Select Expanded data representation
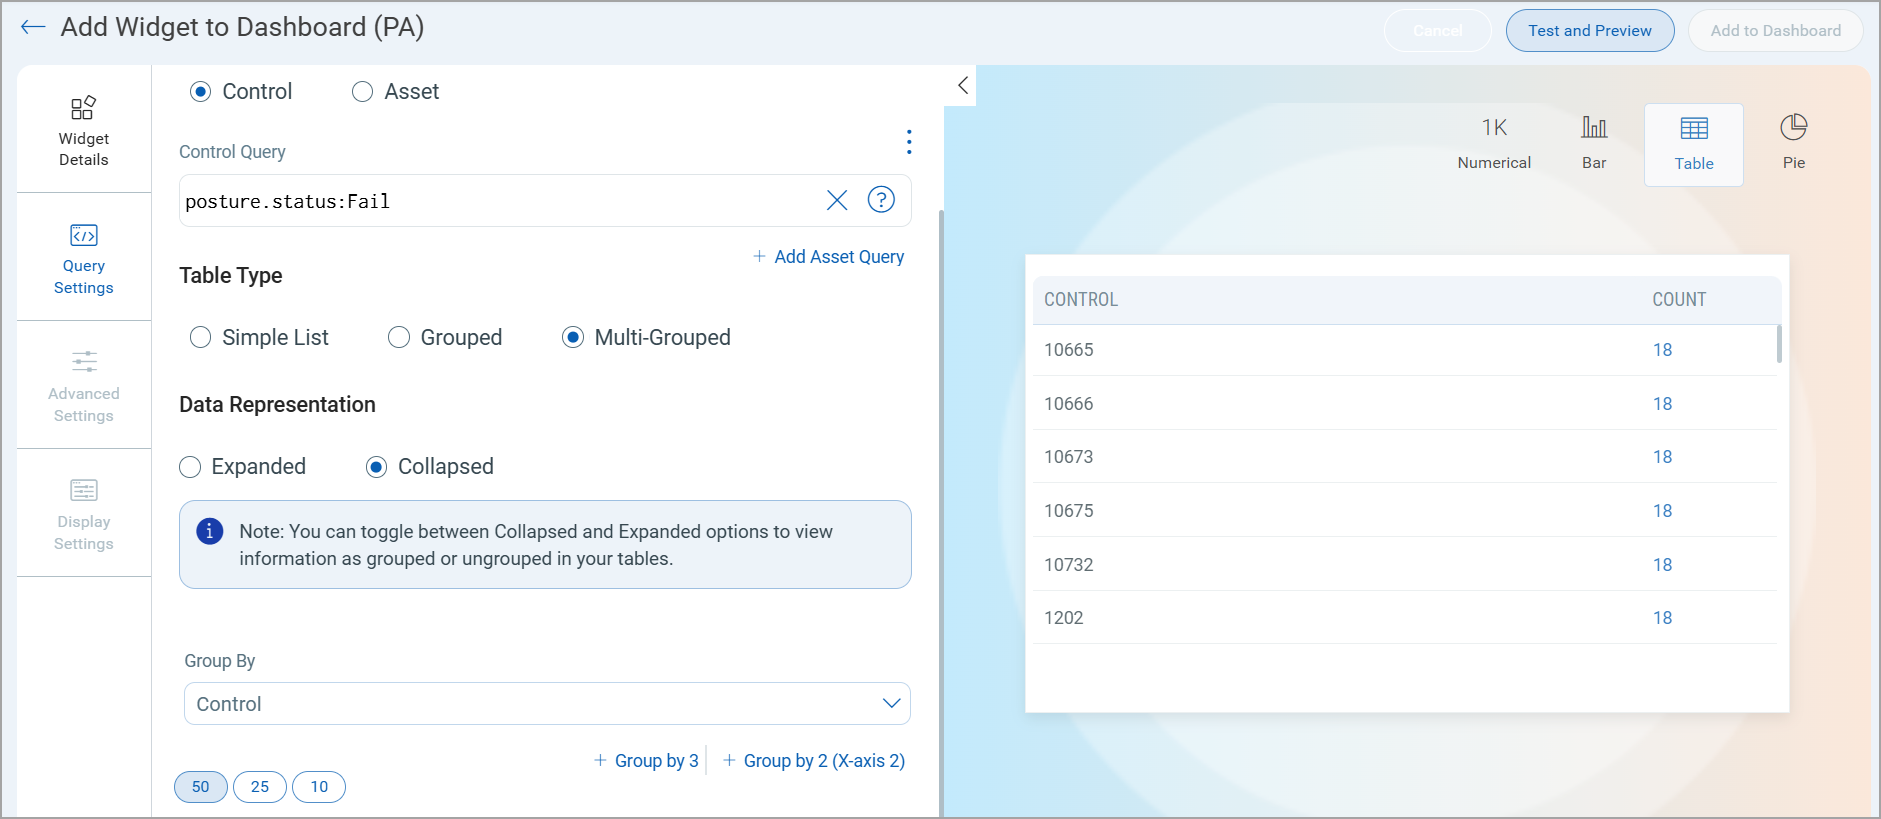 tap(190, 467)
